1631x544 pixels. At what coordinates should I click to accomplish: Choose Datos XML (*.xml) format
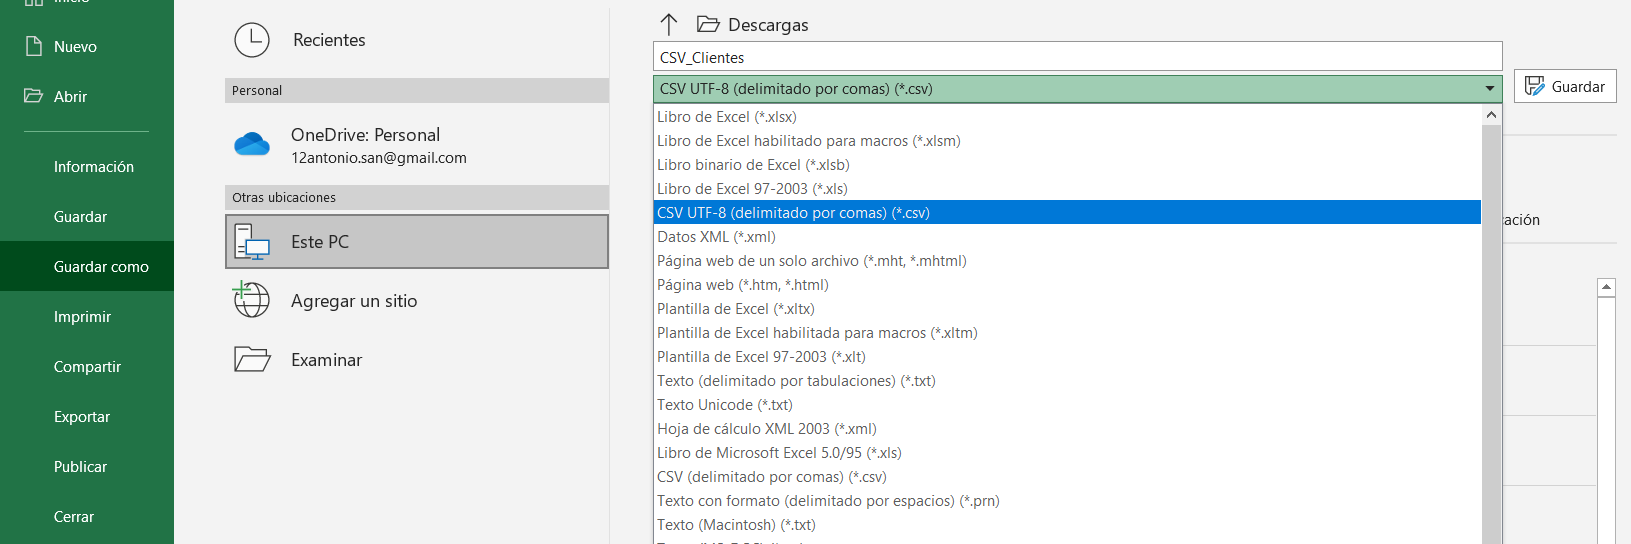[1067, 237]
